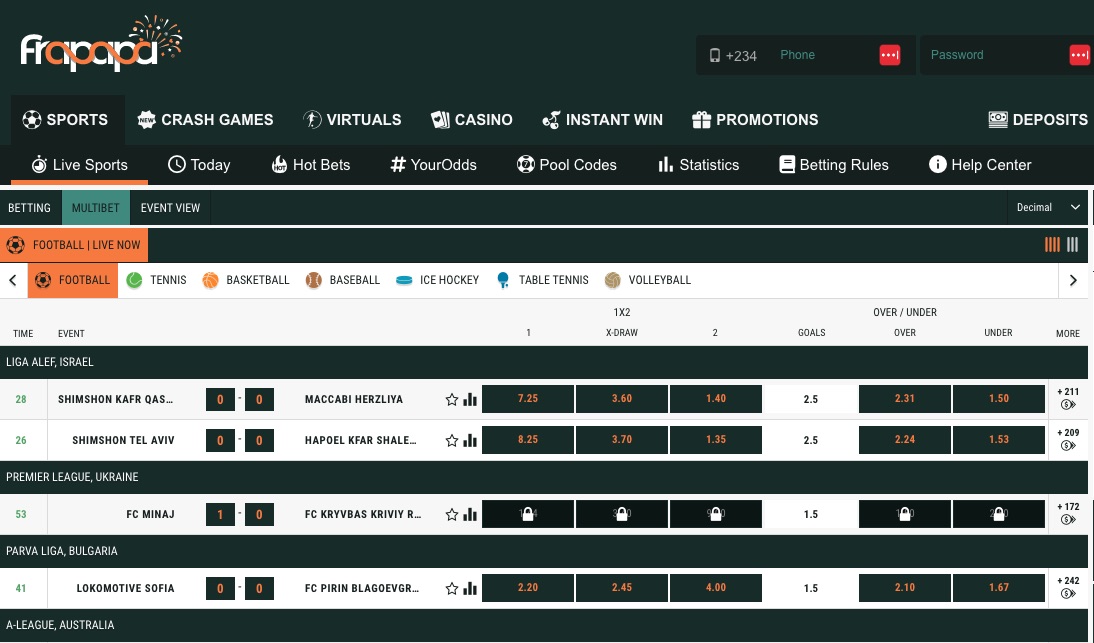The width and height of the screenshot is (1094, 643).
Task: Star the Lokomotive Sofia match
Action: (451, 589)
